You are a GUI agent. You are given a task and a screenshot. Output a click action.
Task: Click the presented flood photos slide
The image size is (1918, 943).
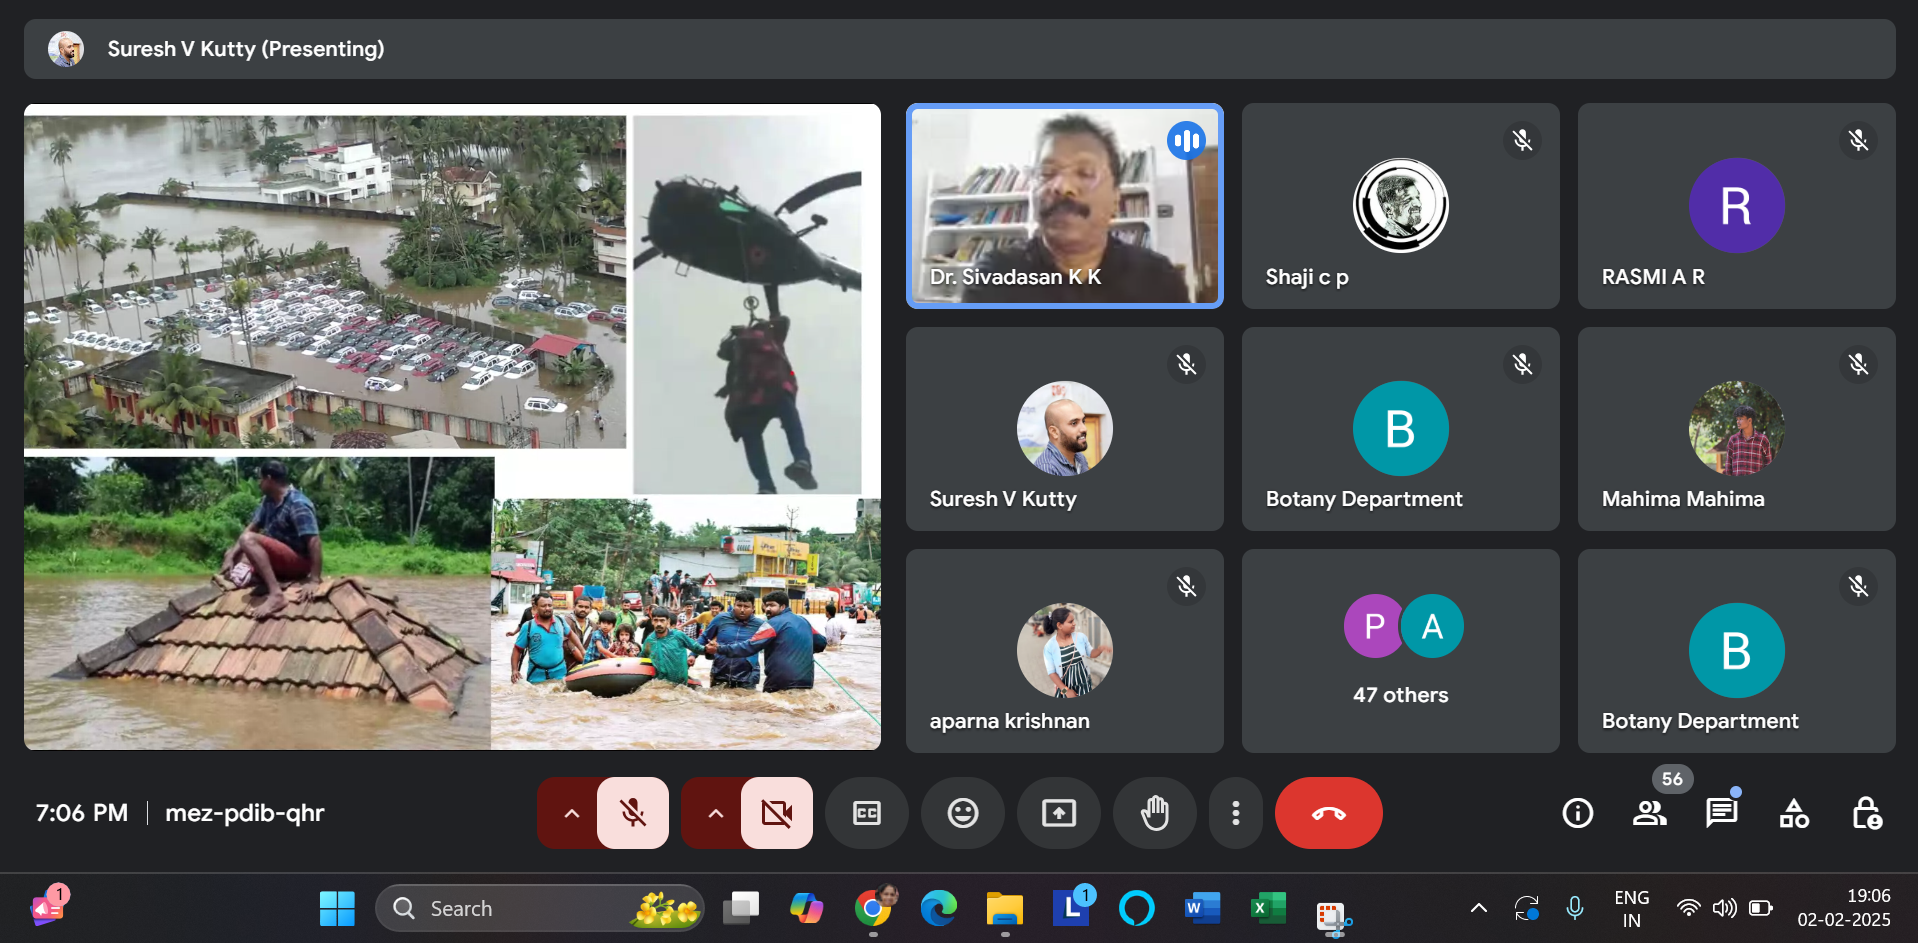452,427
